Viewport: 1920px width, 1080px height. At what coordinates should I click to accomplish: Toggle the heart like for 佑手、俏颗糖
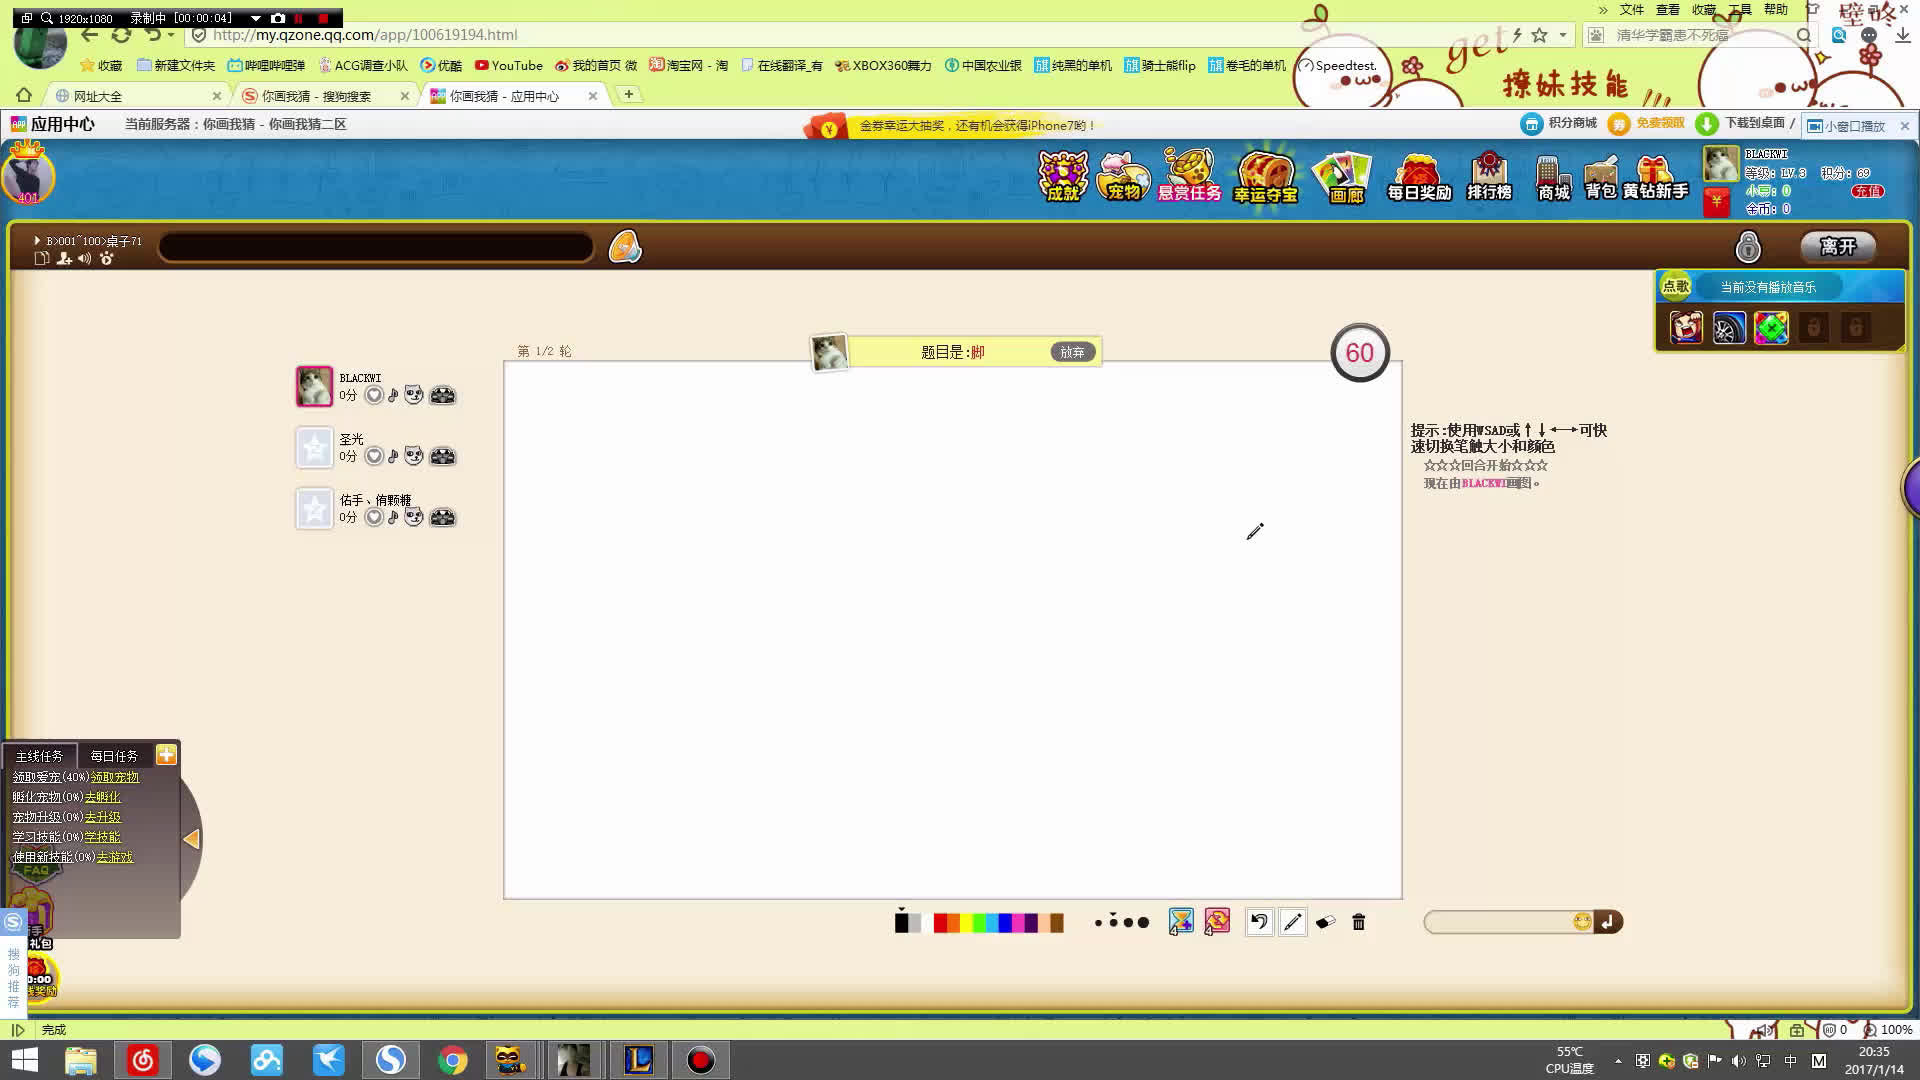coord(373,517)
